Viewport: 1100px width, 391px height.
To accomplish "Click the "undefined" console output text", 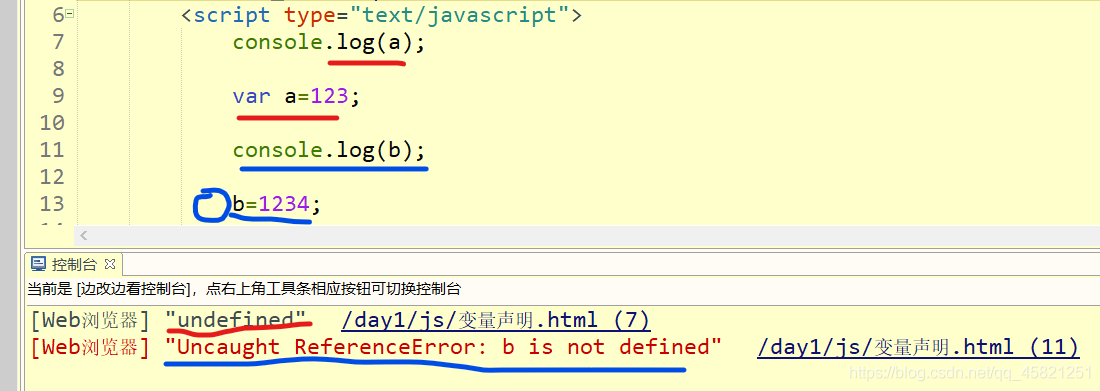I will point(236,320).
